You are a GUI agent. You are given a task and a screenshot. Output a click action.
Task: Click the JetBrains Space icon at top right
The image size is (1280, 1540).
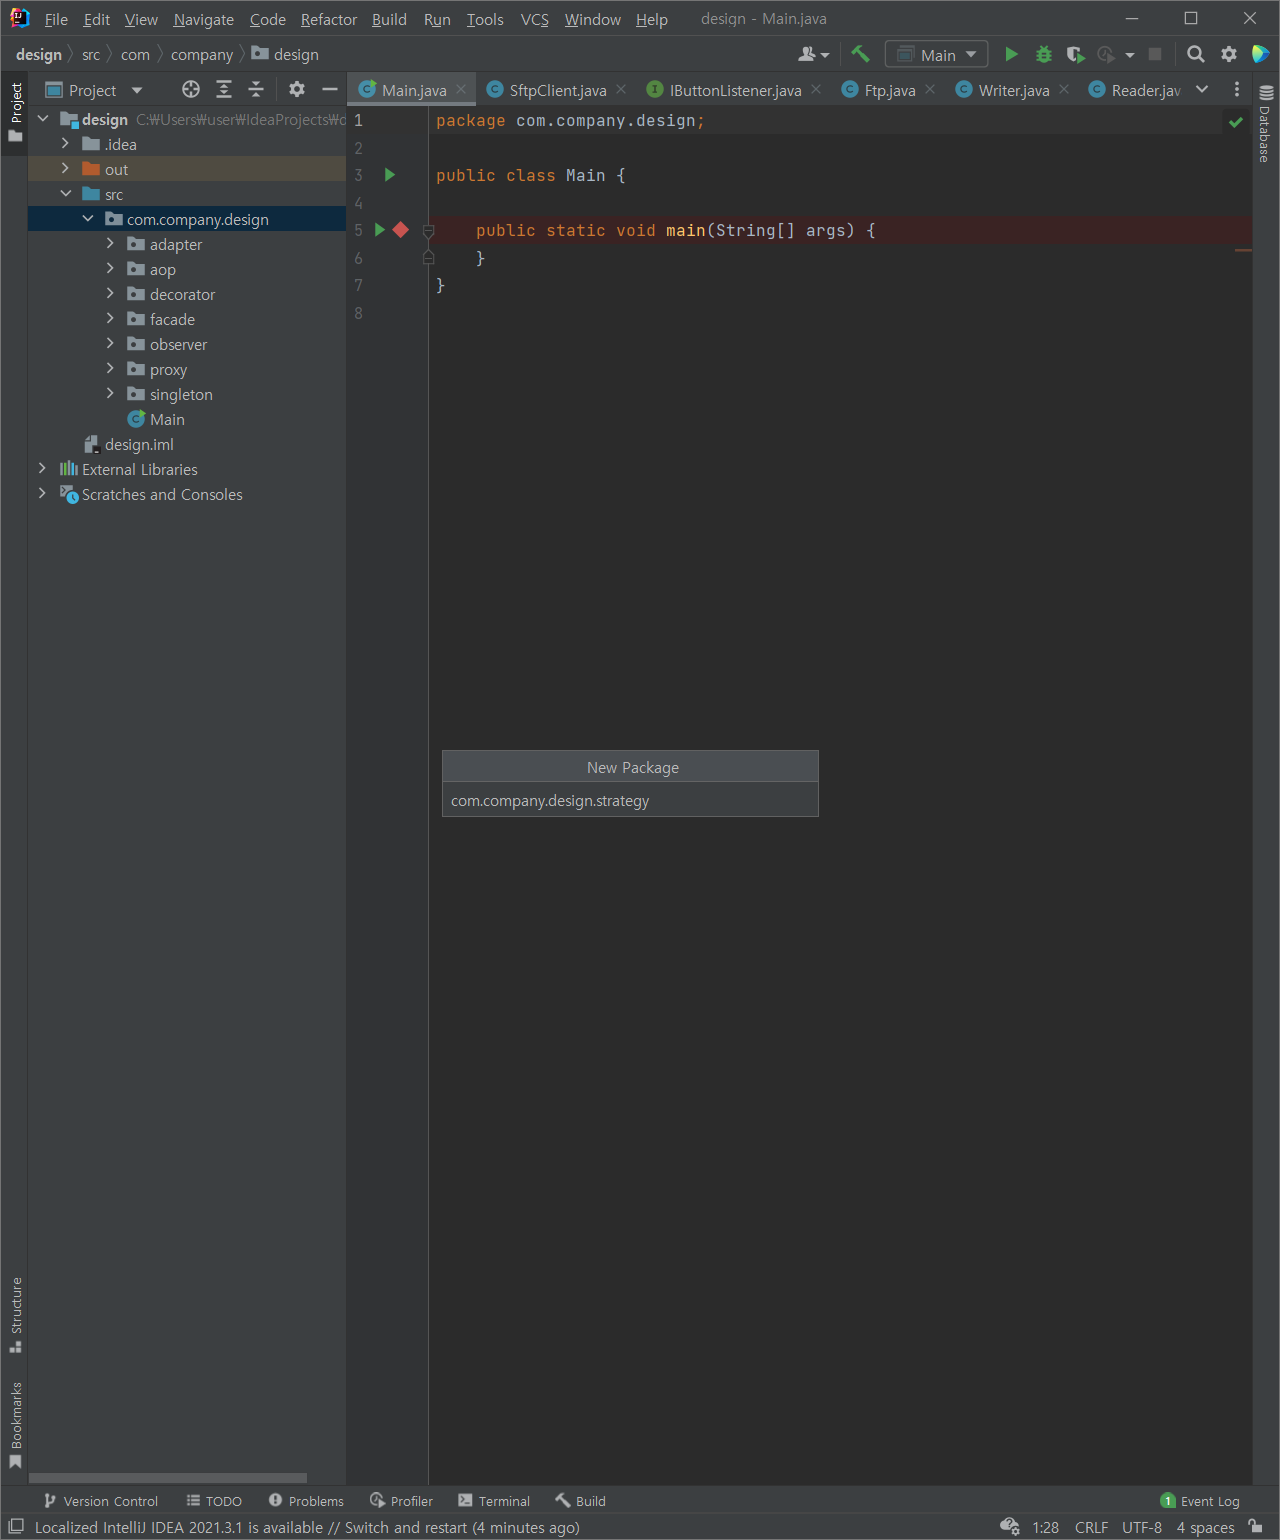tap(1261, 54)
